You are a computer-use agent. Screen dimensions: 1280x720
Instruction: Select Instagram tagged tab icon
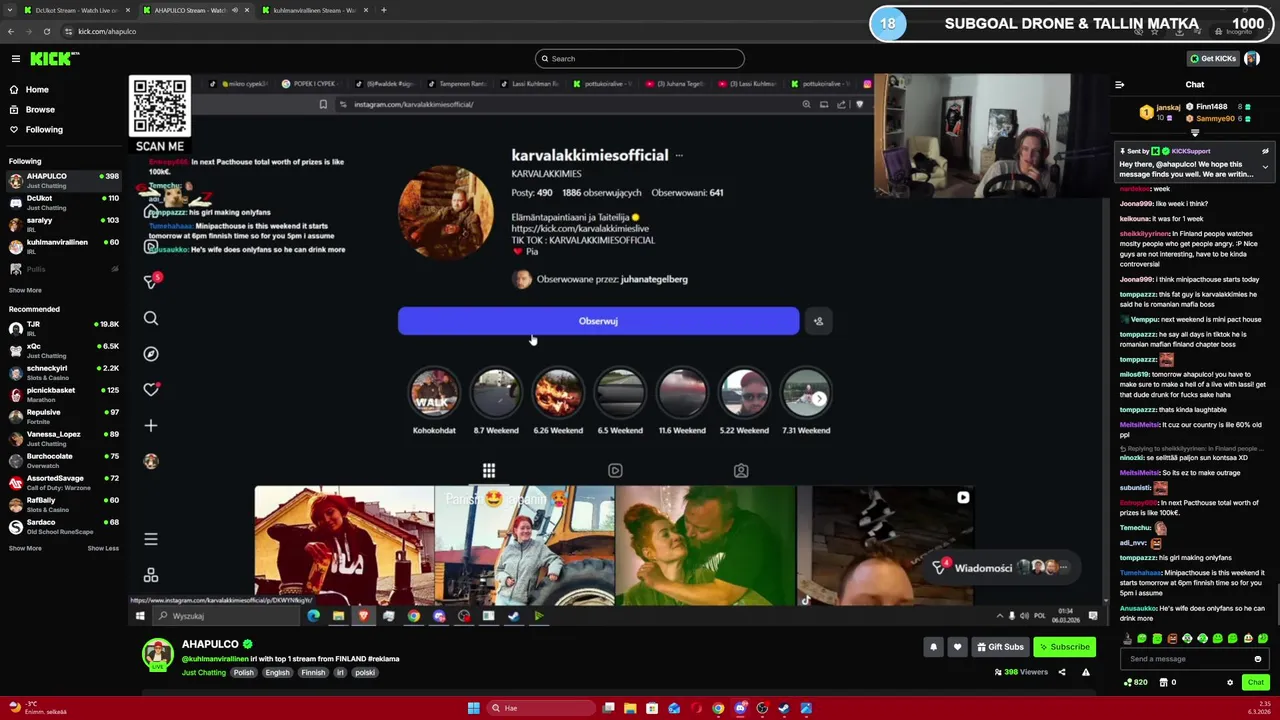pos(741,470)
